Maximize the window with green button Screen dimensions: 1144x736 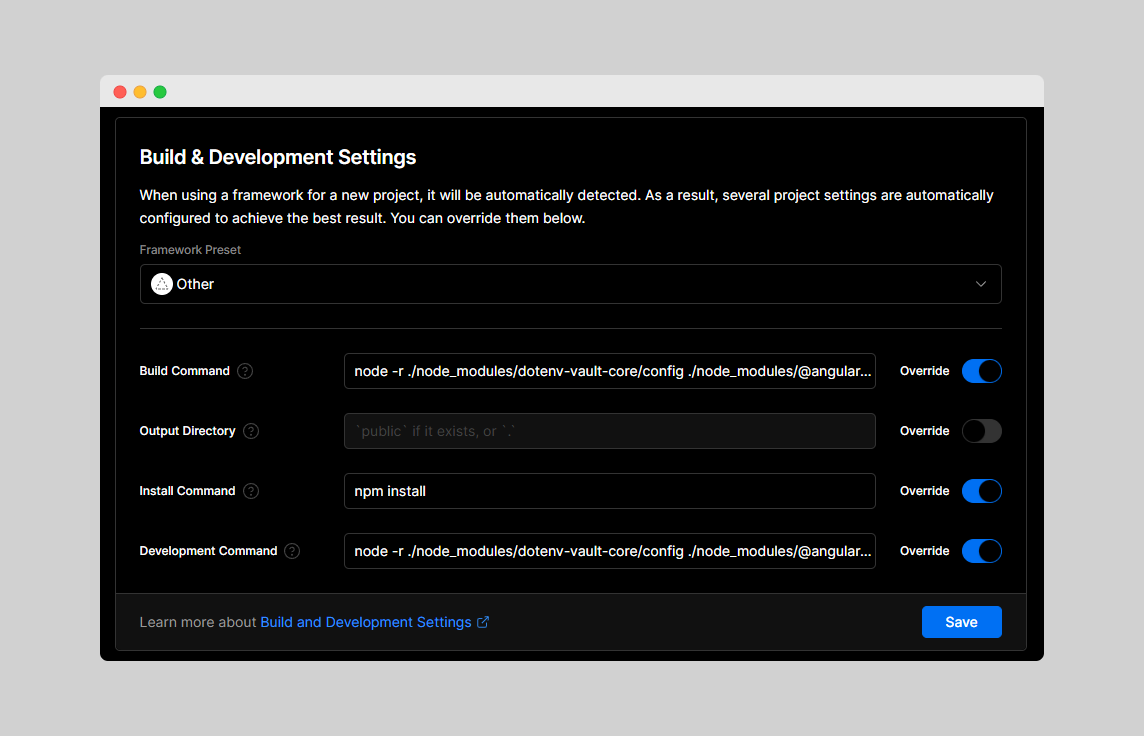160,92
